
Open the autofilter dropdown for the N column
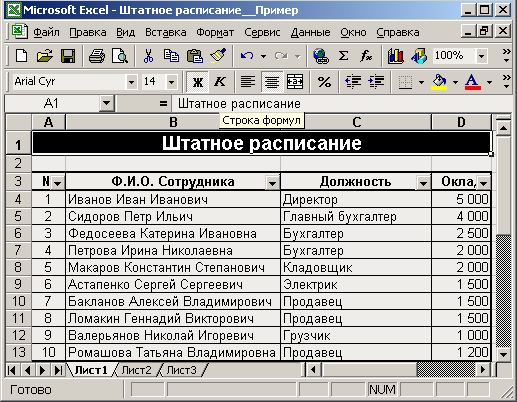58,183
